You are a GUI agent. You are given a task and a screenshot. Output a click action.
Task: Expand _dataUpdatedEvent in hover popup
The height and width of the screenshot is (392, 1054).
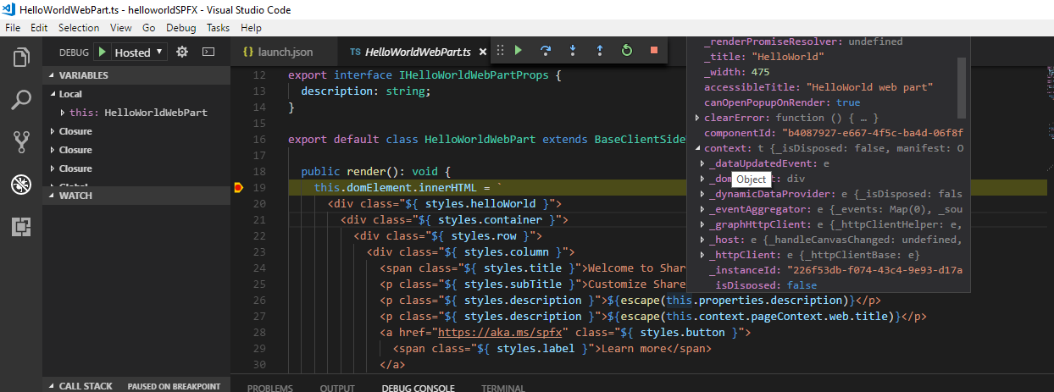pos(702,163)
